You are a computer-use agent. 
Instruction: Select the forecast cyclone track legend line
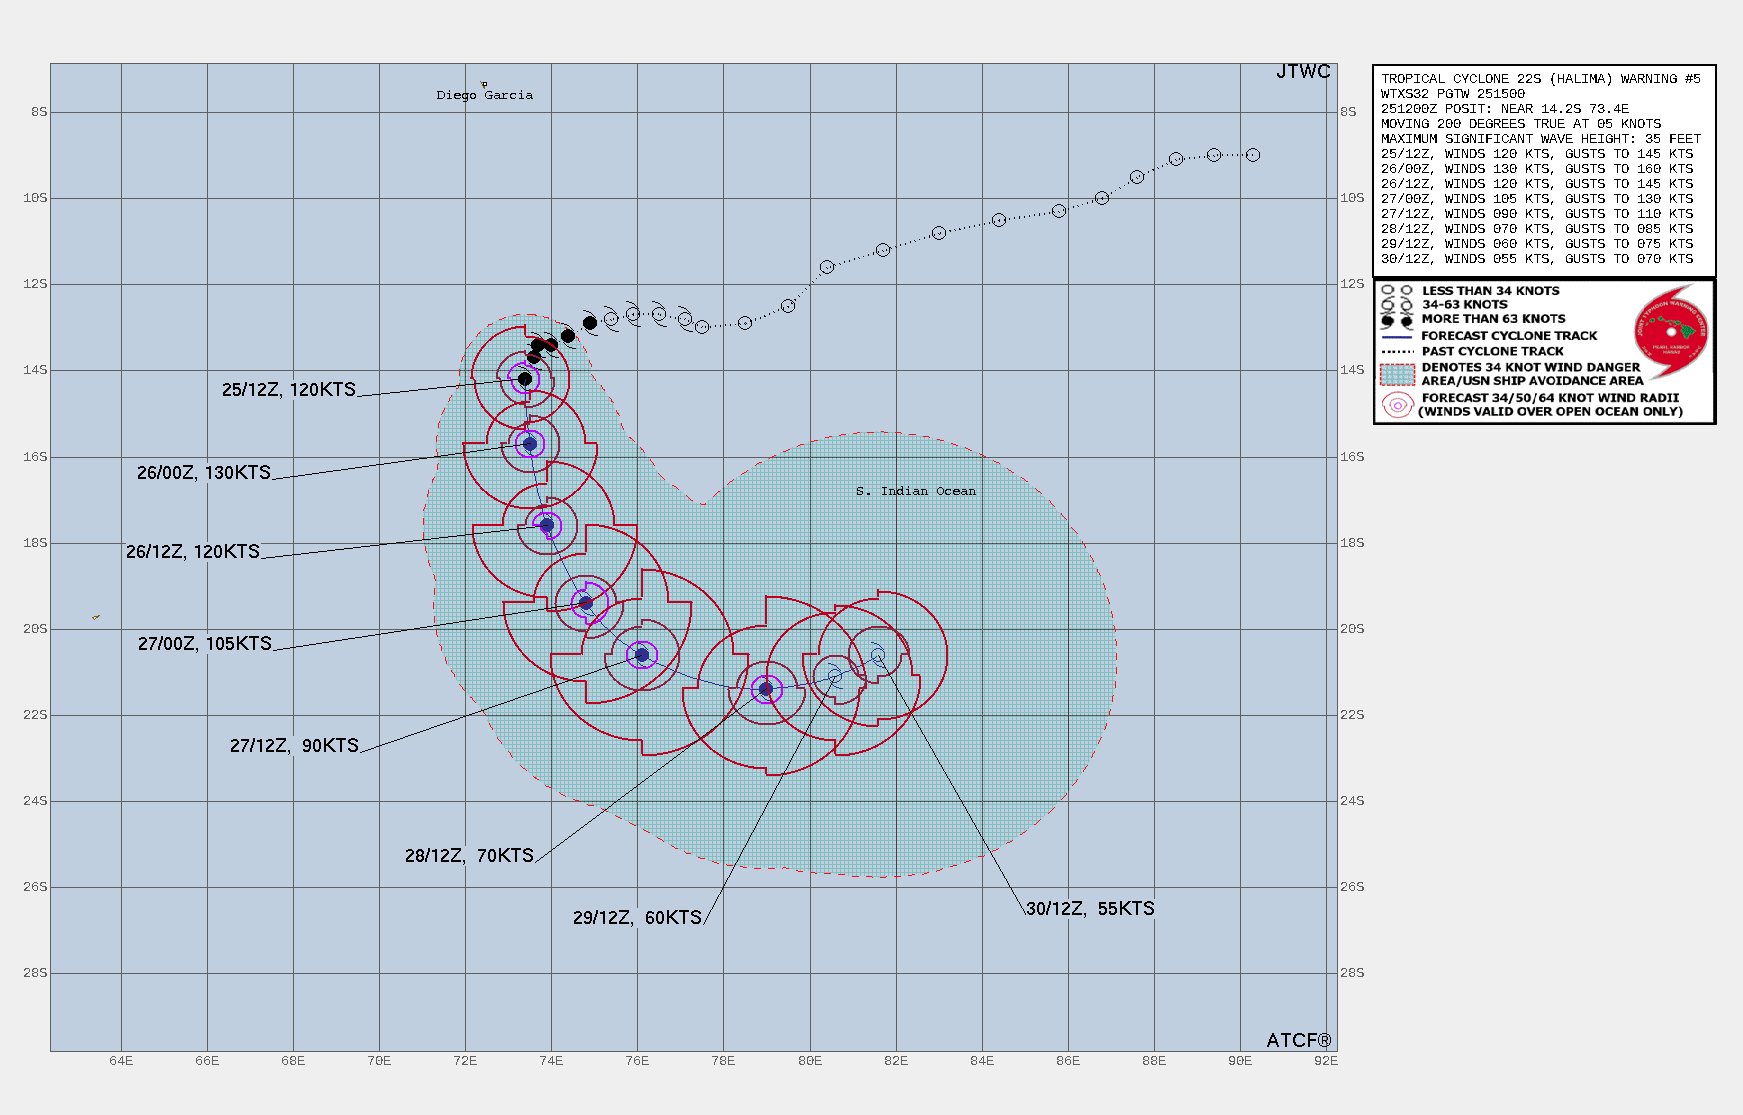coord(1397,337)
